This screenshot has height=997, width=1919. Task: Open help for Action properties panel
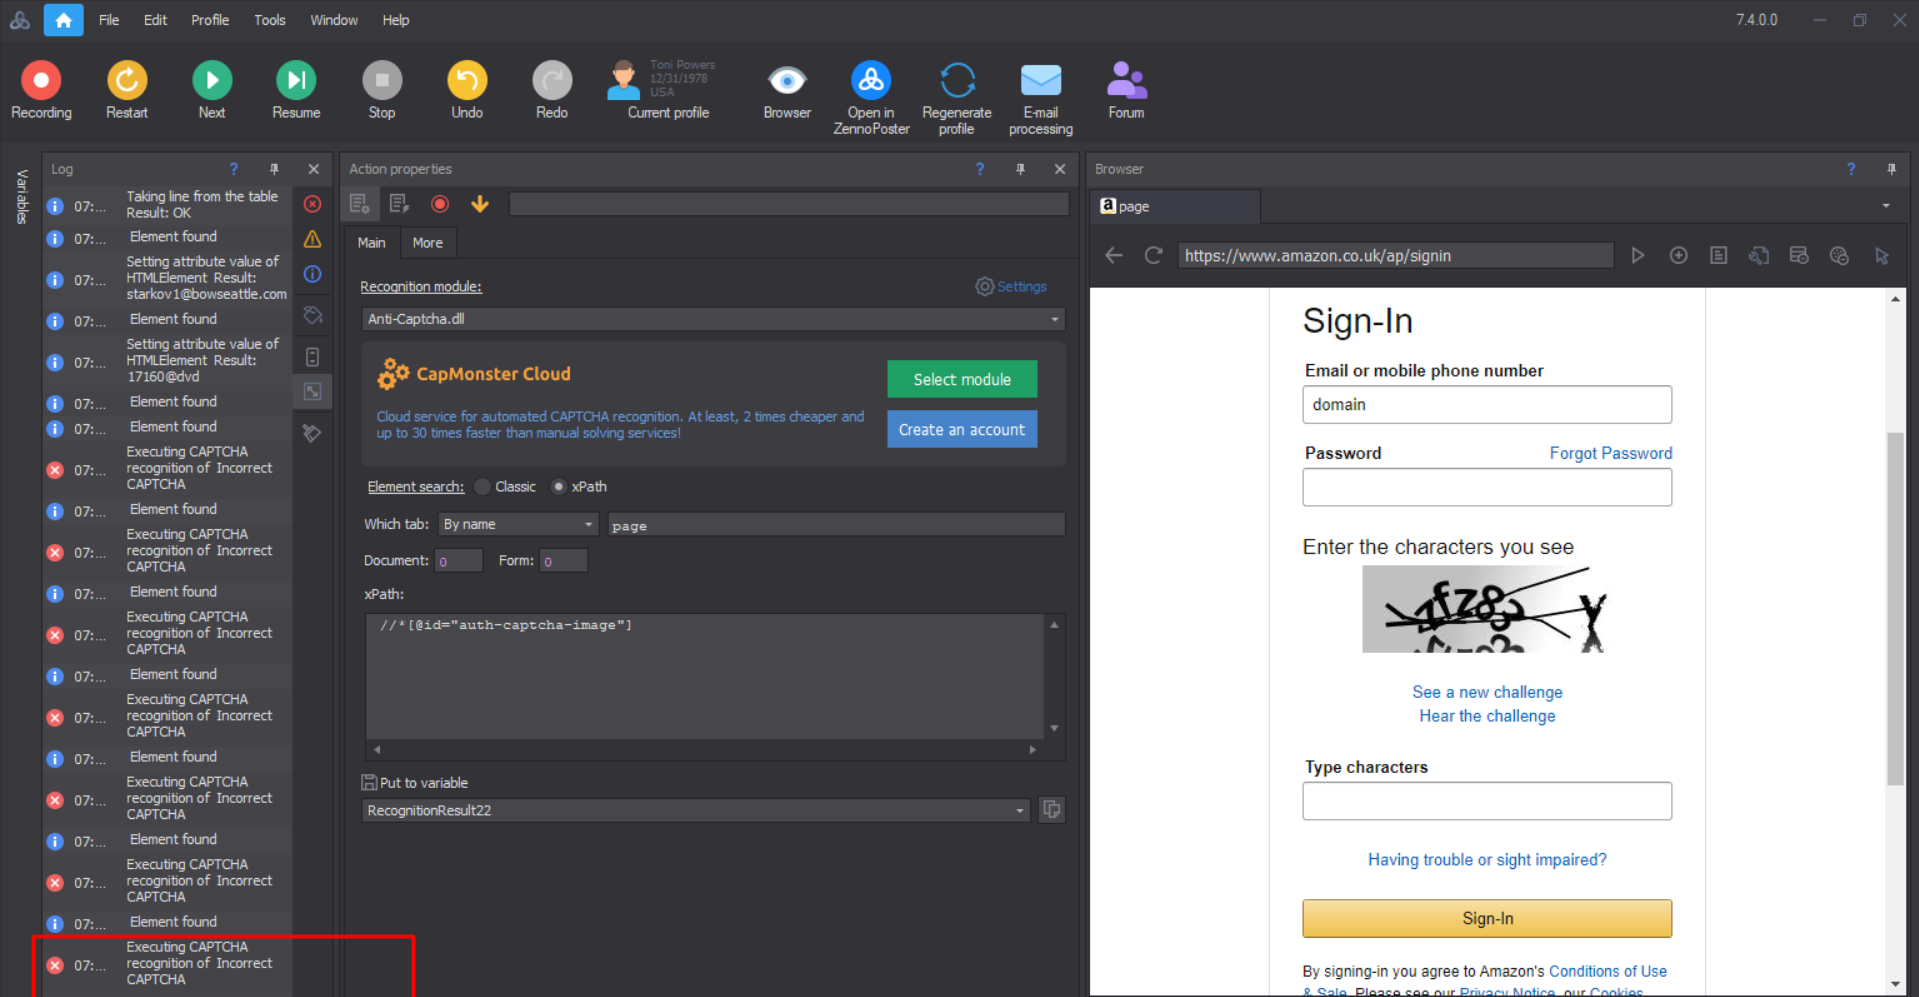pos(980,169)
